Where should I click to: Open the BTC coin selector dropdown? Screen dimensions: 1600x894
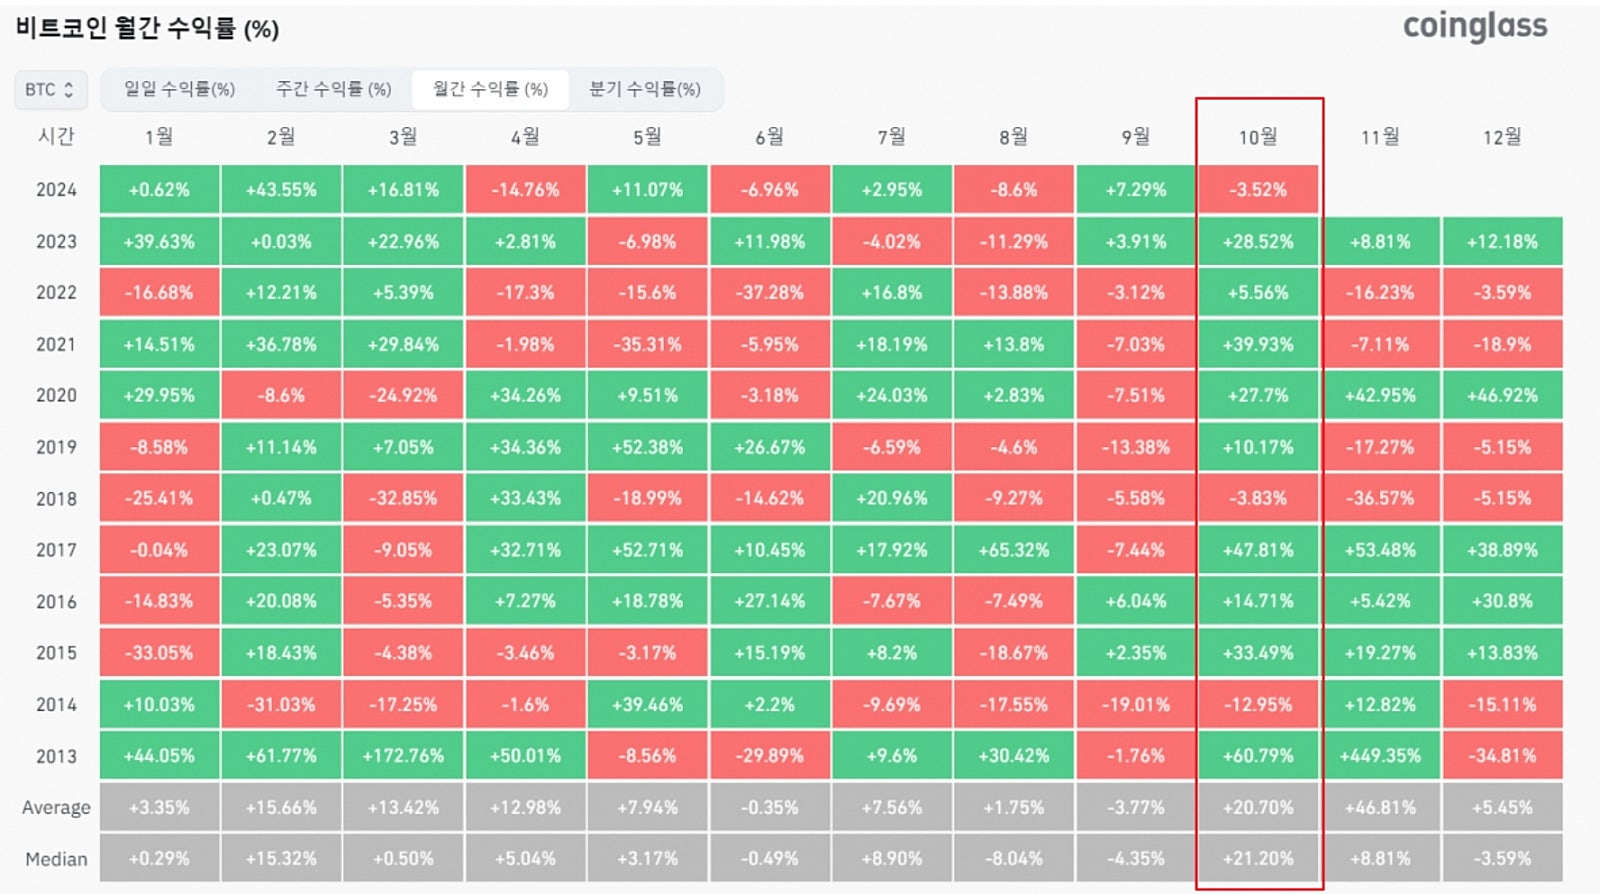51,89
